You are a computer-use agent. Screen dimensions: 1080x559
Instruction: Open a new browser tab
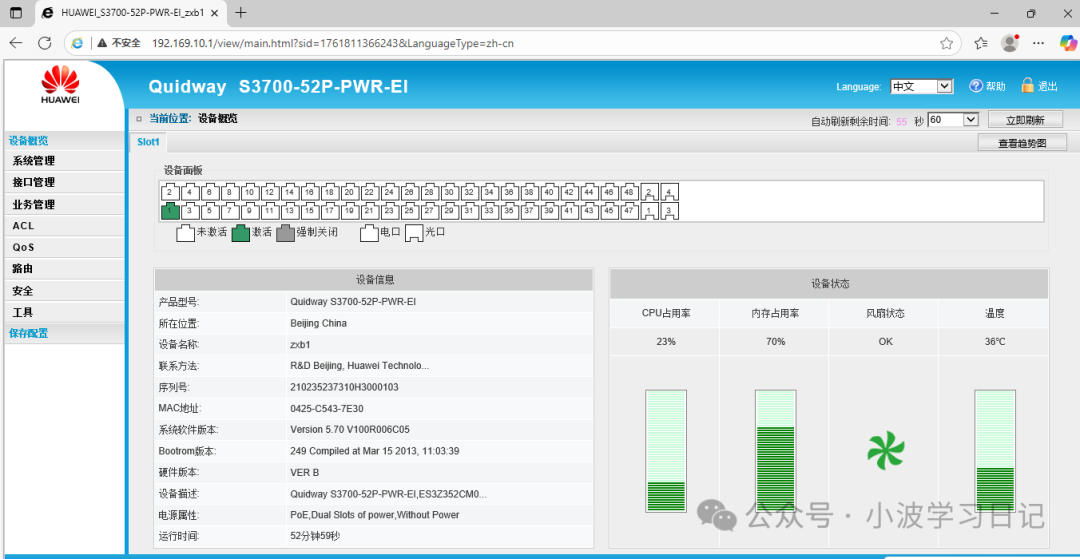click(x=241, y=13)
